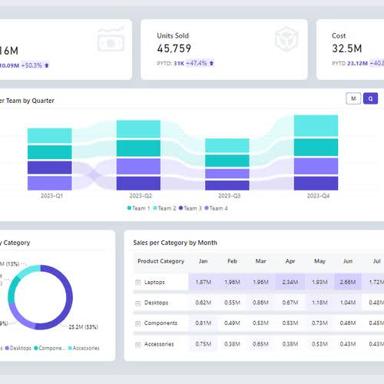Toggle Desktops in the donut chart legend
The width and height of the screenshot is (384, 384).
[18, 348]
